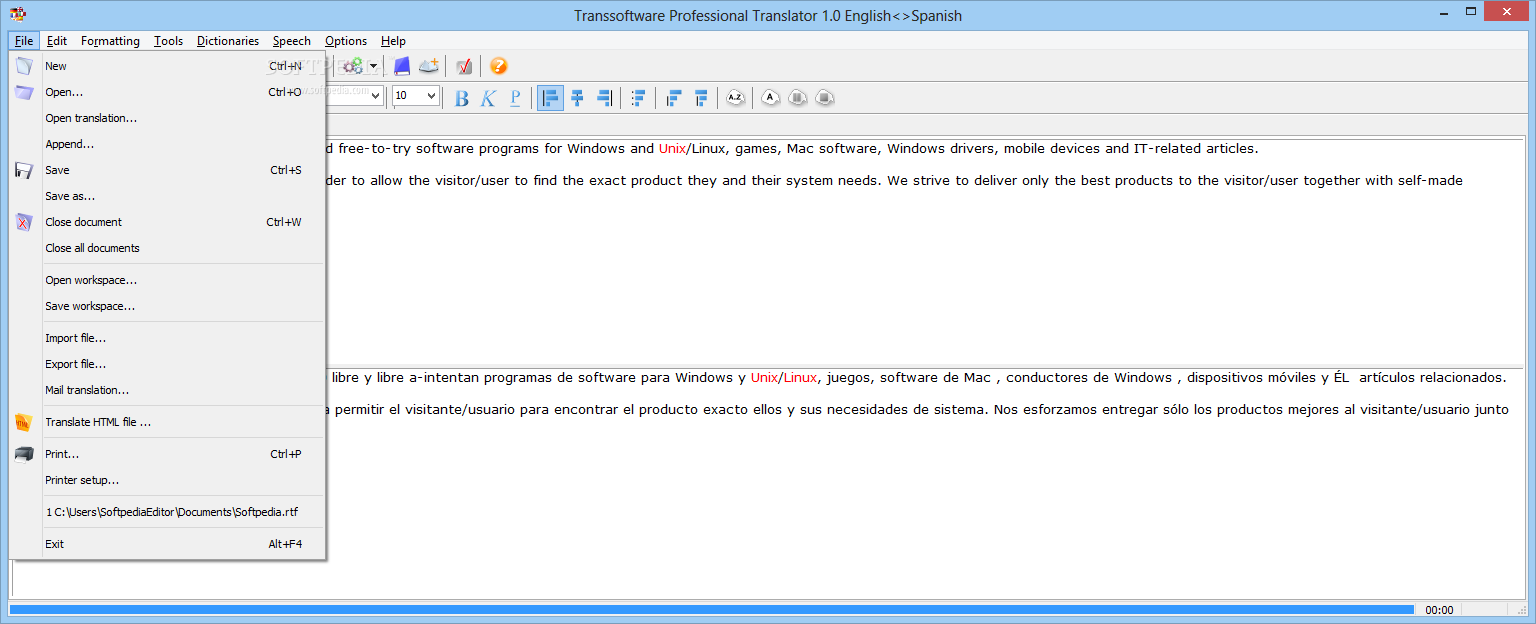Toggle bold formatting with the B icon

point(462,98)
